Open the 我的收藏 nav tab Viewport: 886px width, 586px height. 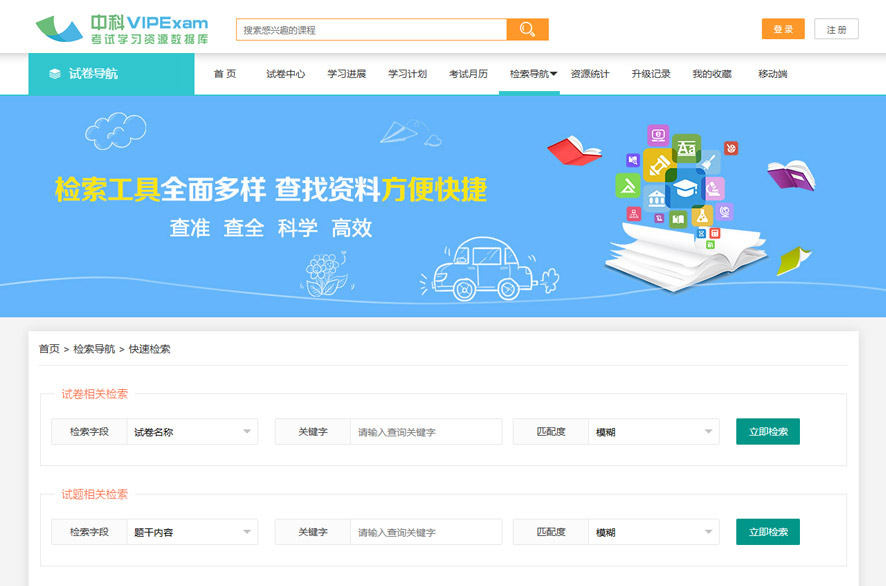(x=712, y=73)
